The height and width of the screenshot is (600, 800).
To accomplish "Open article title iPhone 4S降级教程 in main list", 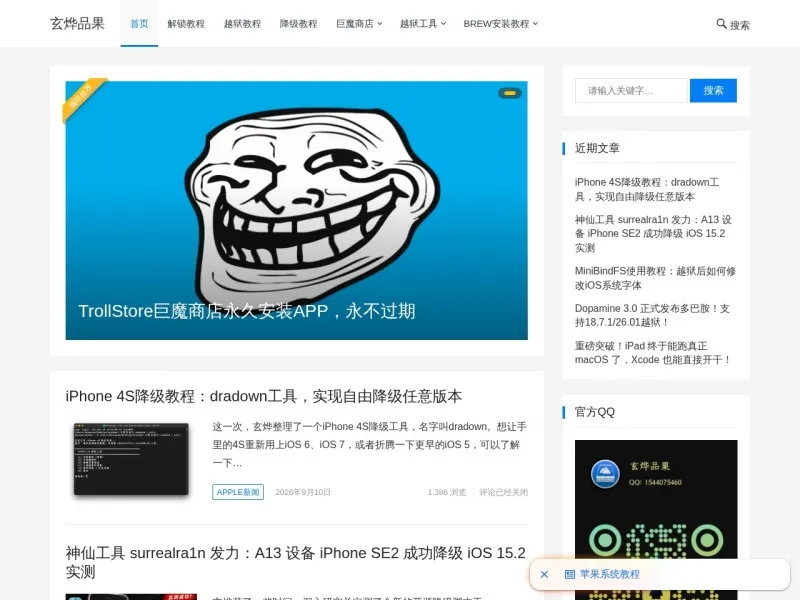I will tap(264, 396).
